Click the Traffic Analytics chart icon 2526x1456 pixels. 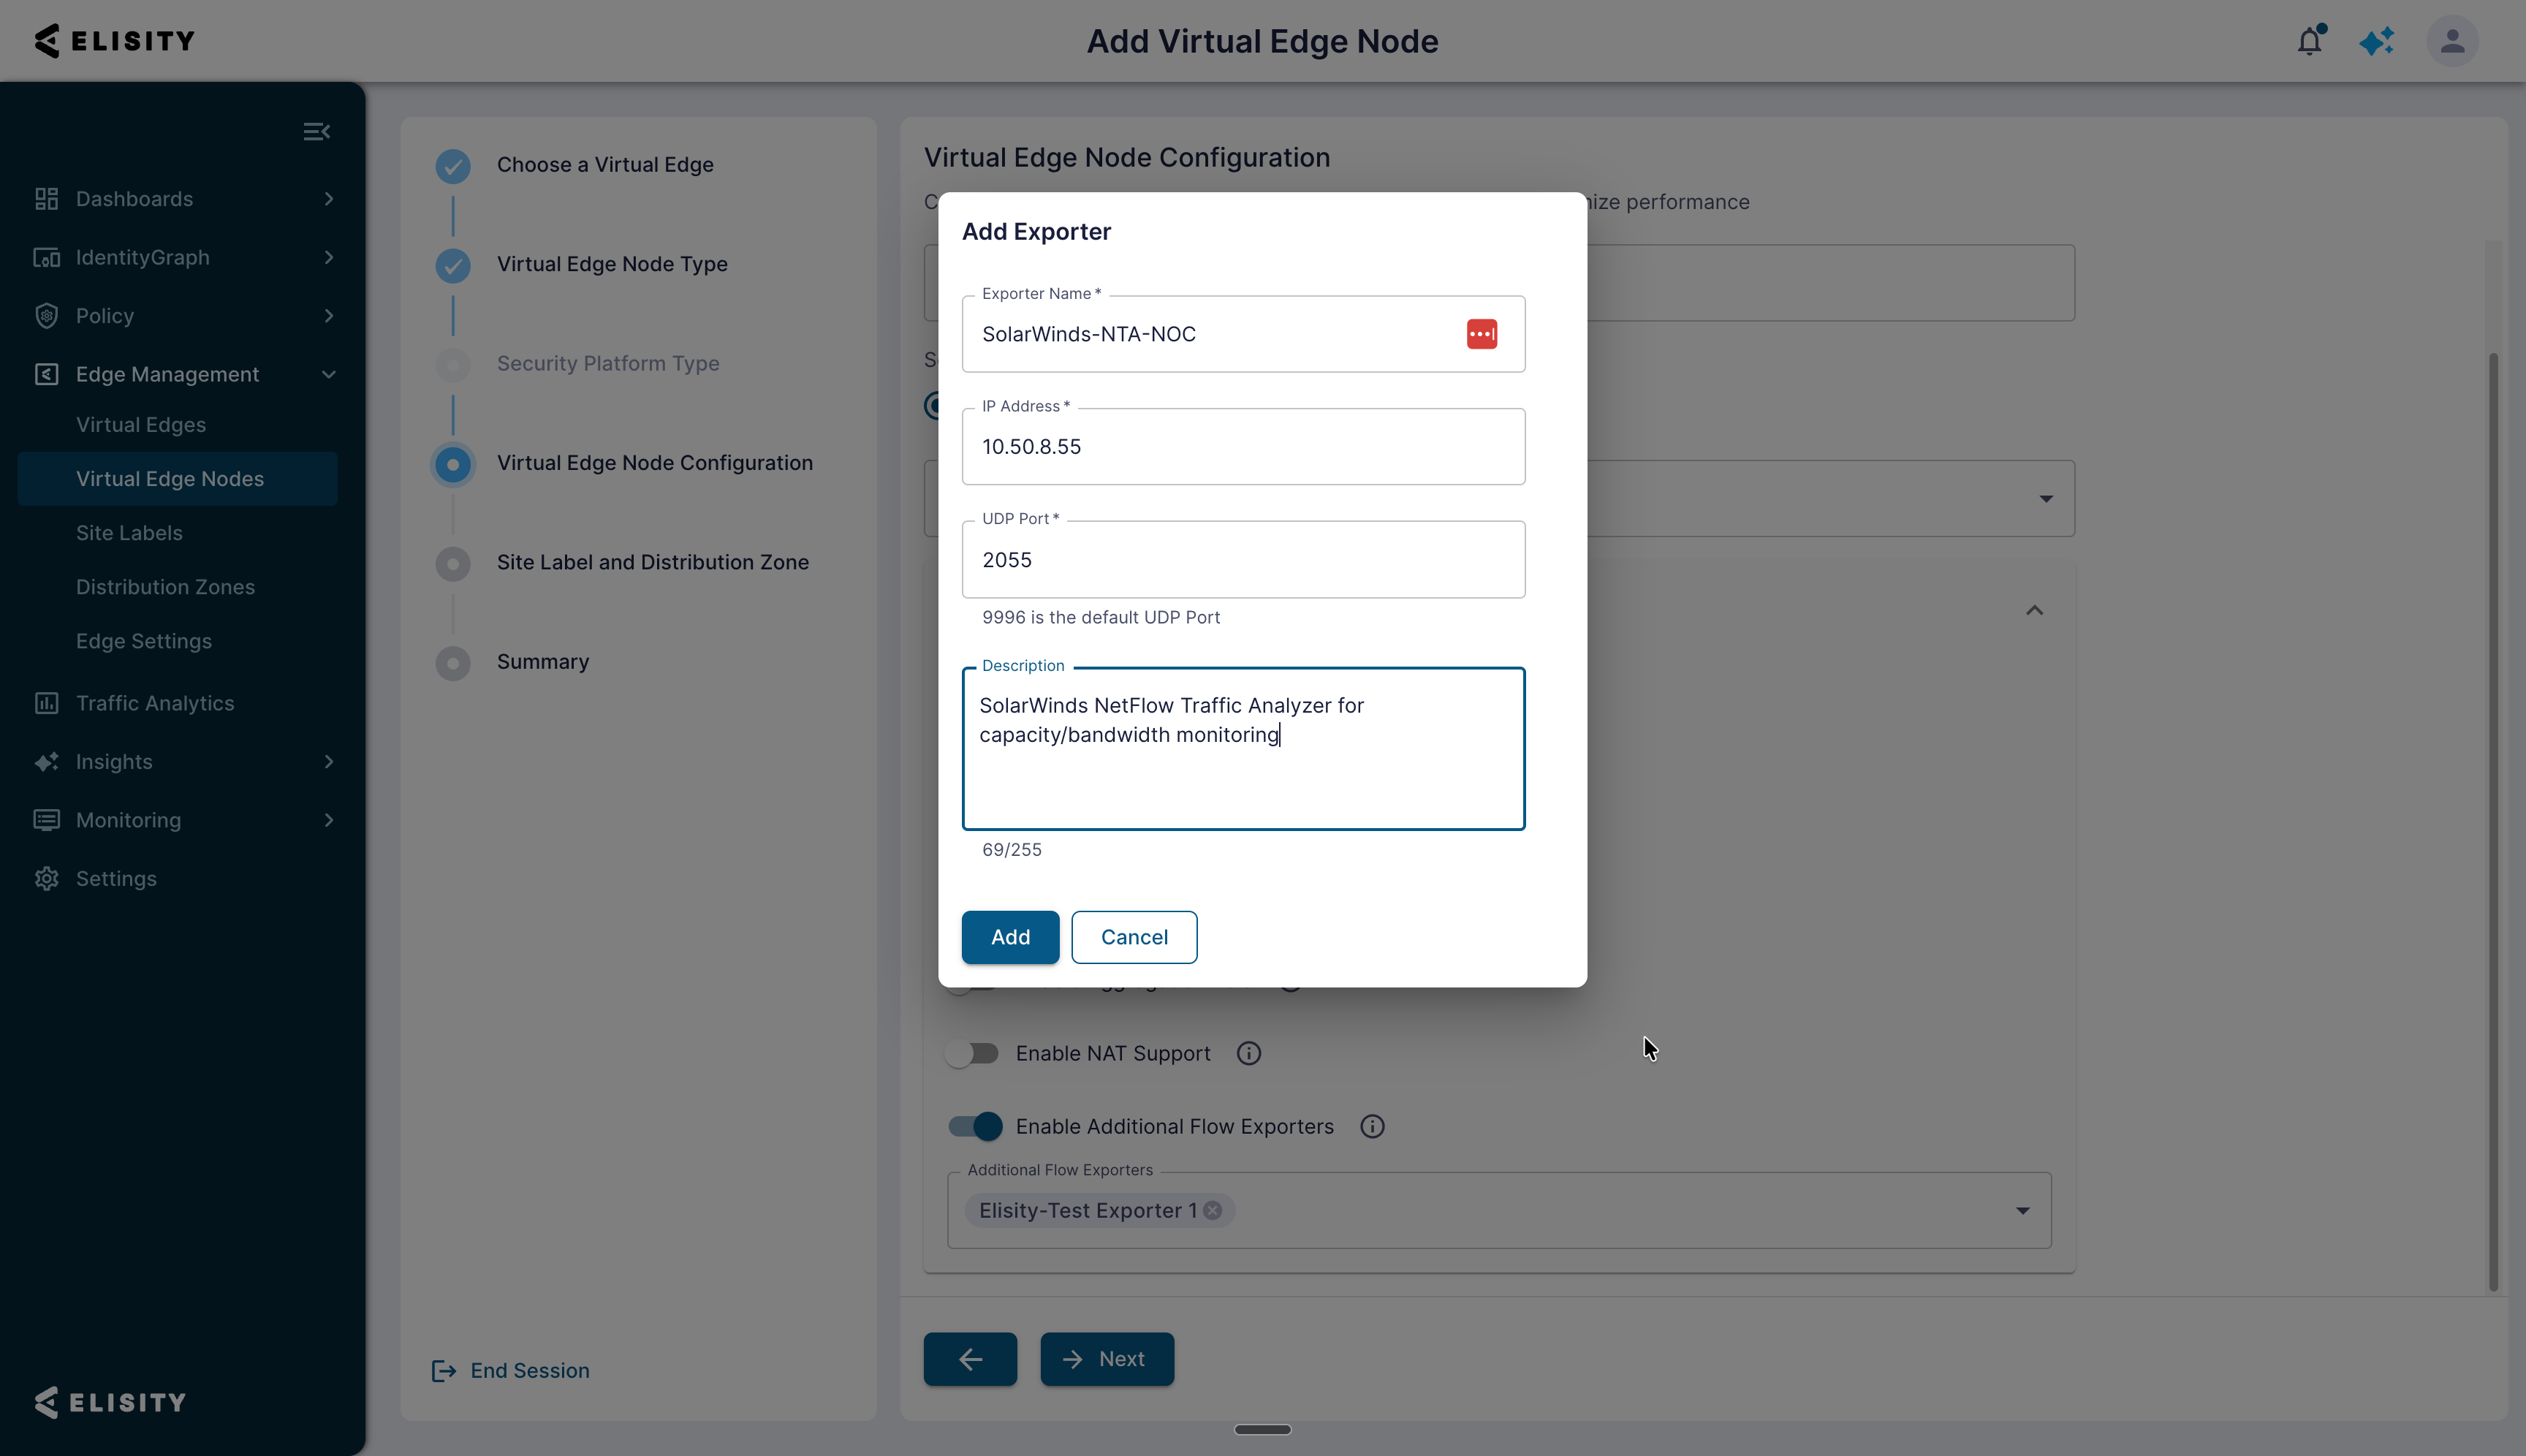tap(46, 703)
